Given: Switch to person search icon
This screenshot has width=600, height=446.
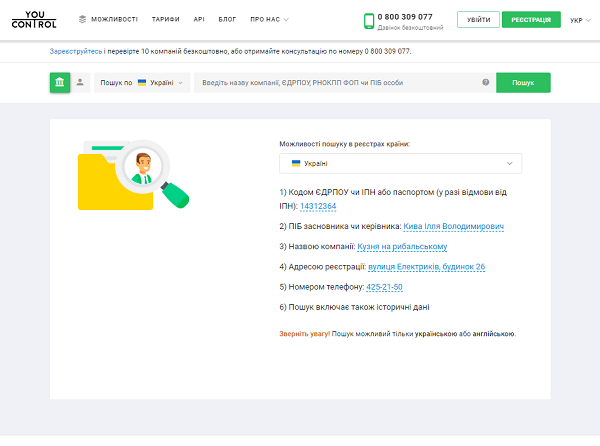Looking at the screenshot, I should pos(80,83).
